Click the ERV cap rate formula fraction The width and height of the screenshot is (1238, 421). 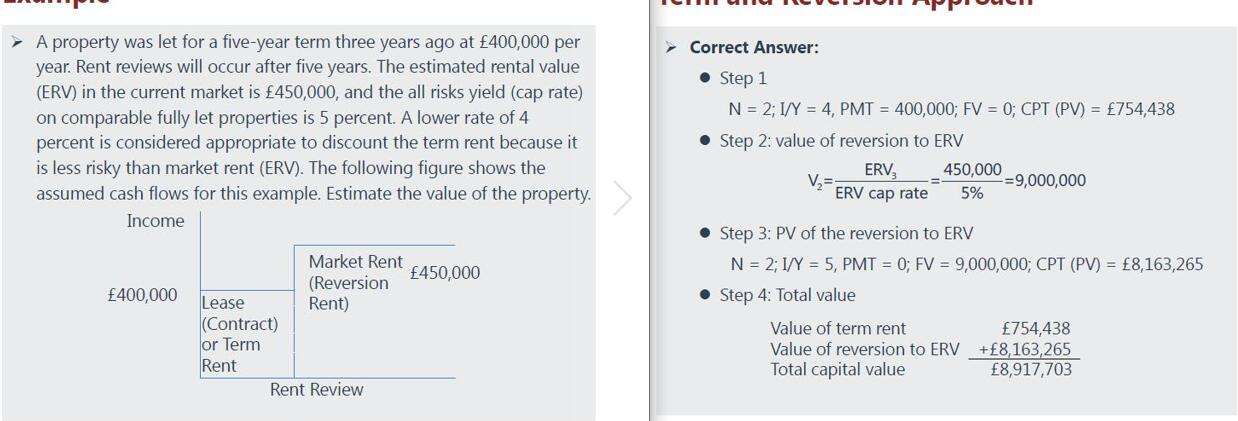click(x=882, y=181)
